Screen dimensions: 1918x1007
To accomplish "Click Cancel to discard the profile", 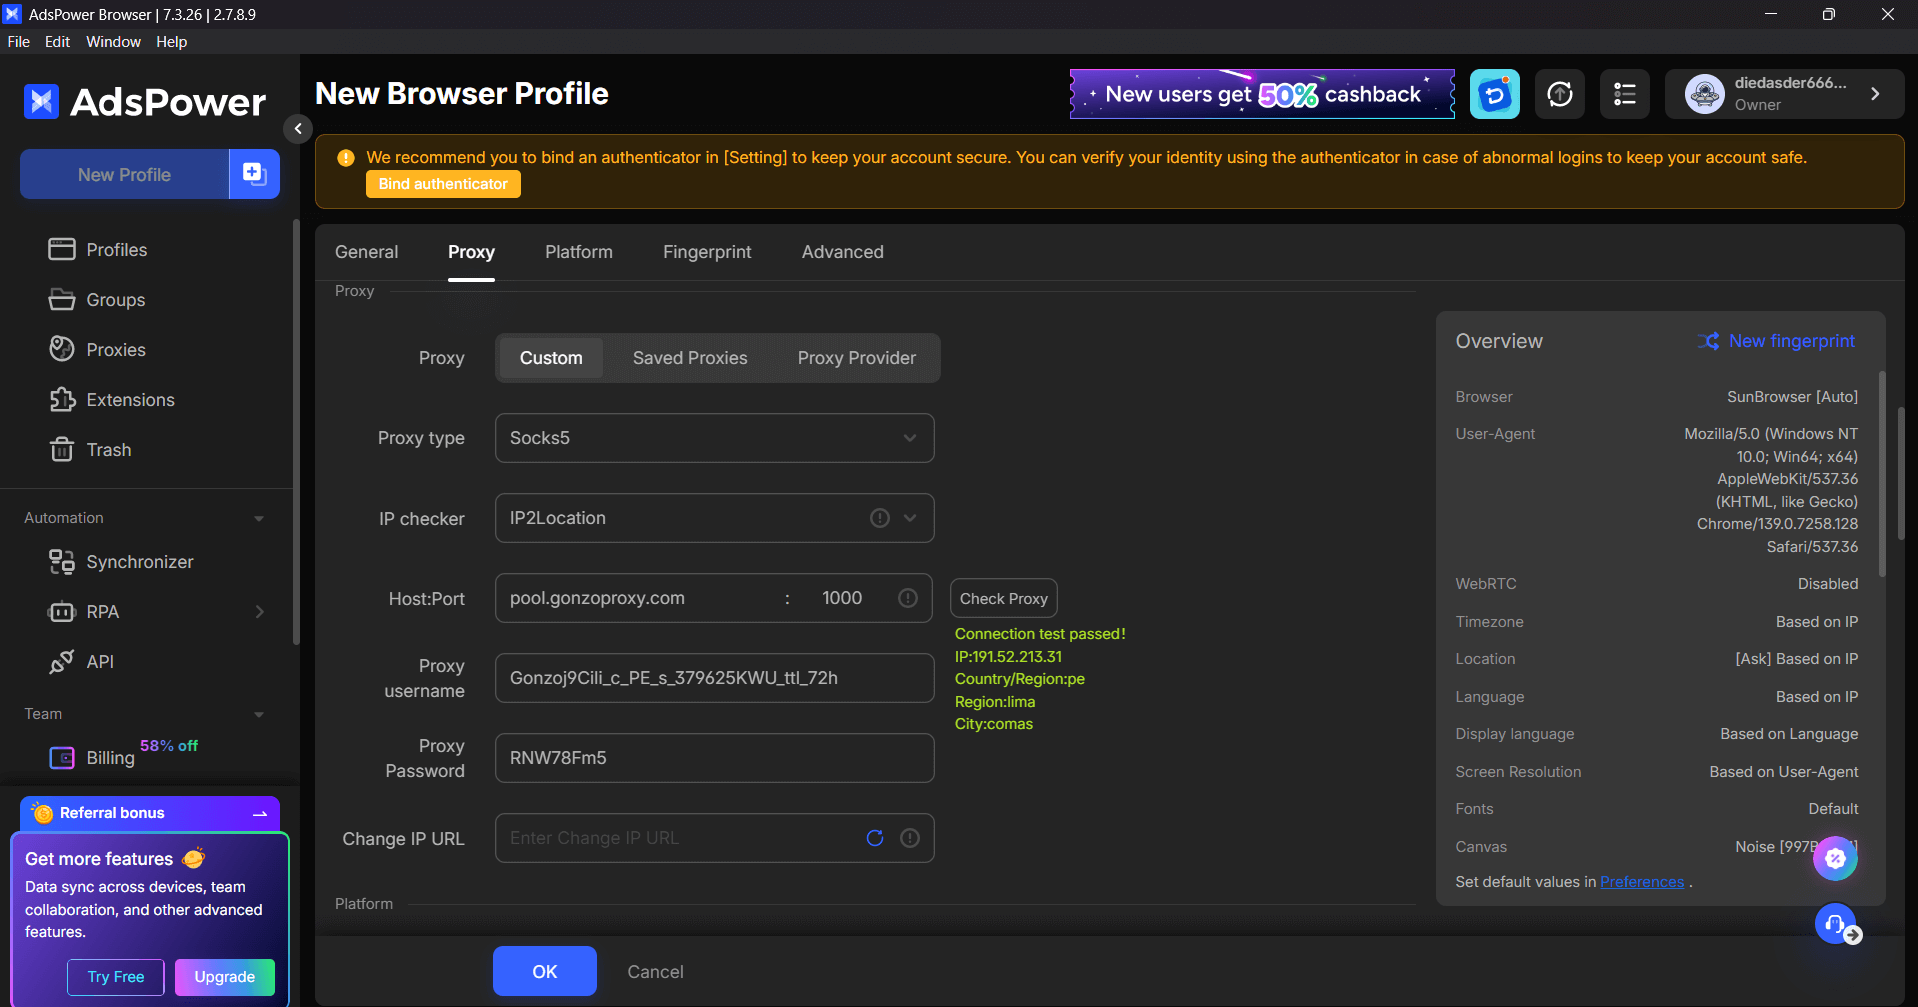I will (656, 972).
